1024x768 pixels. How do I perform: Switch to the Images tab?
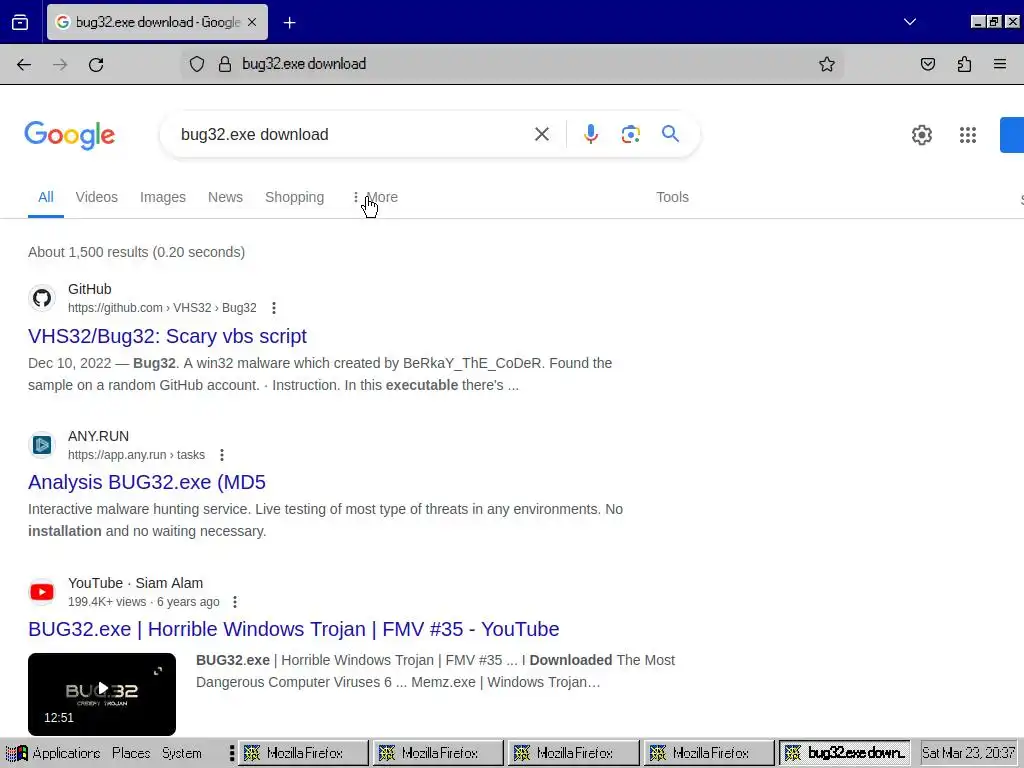point(163,197)
